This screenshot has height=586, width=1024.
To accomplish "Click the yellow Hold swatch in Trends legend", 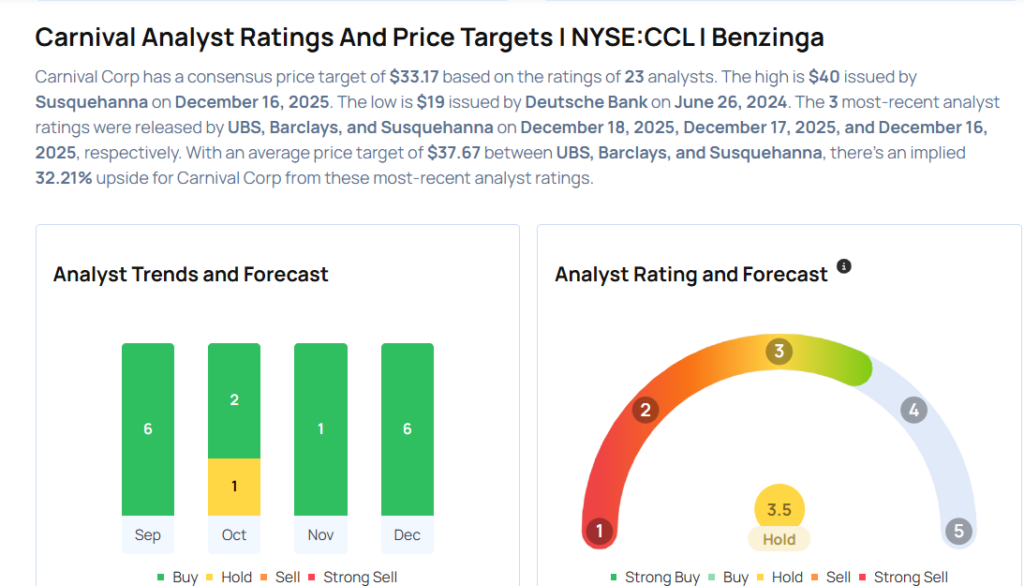I will point(212,577).
